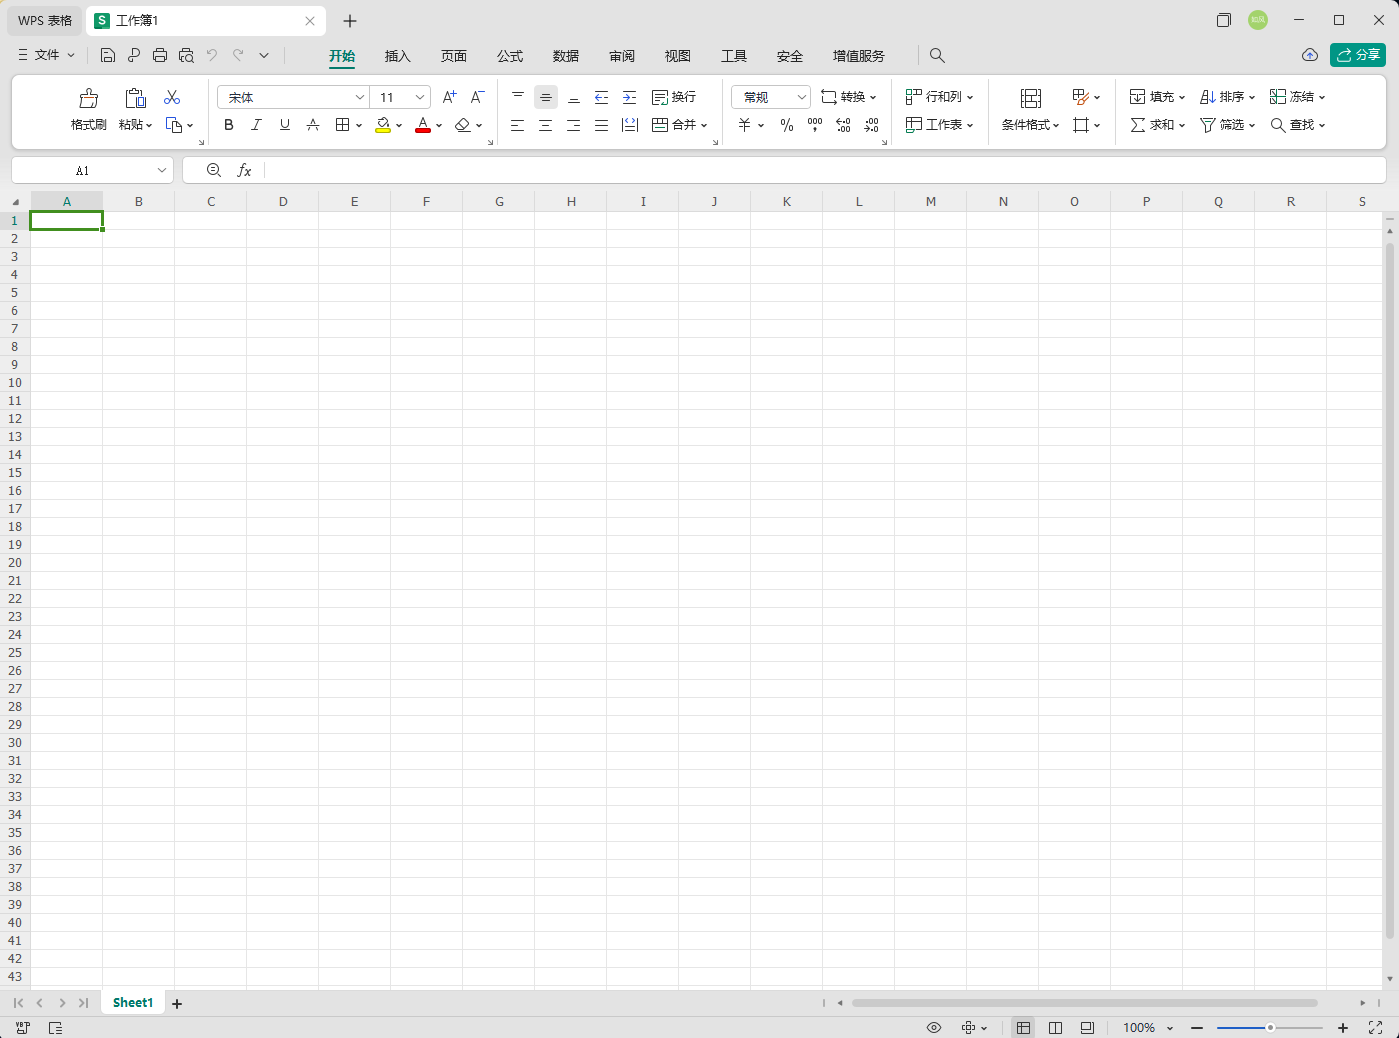1399x1038 pixels.
Task: Expand the Name Box dropdown arrow
Action: (x=162, y=170)
